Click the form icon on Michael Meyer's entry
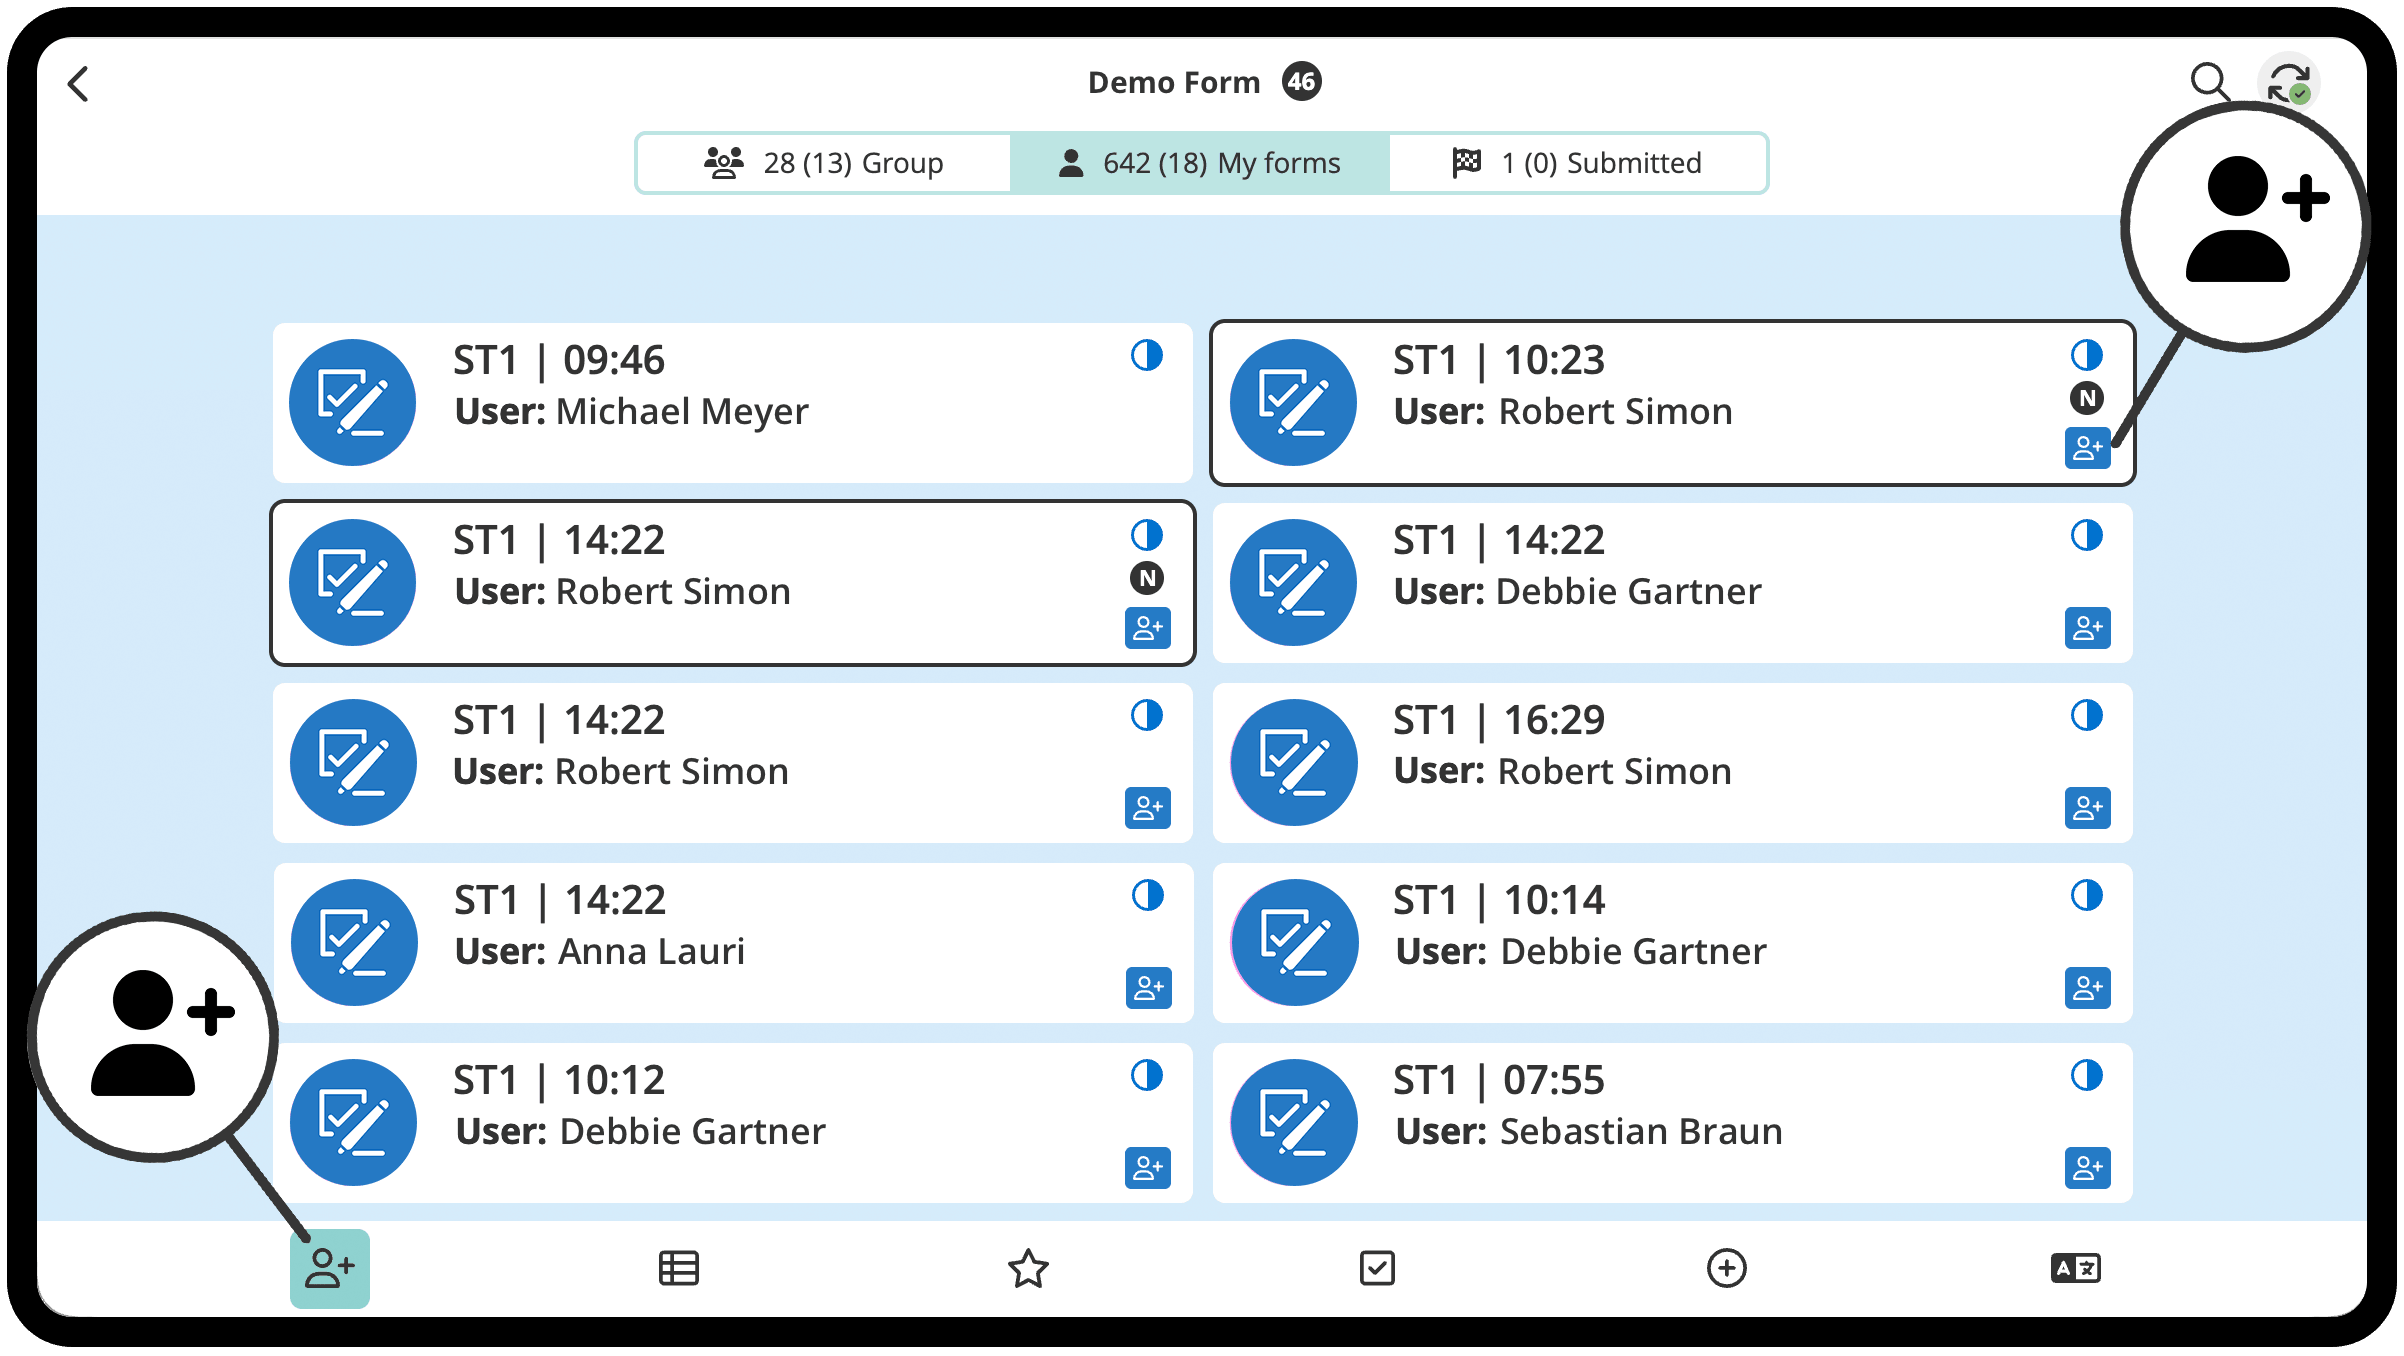 (x=352, y=402)
